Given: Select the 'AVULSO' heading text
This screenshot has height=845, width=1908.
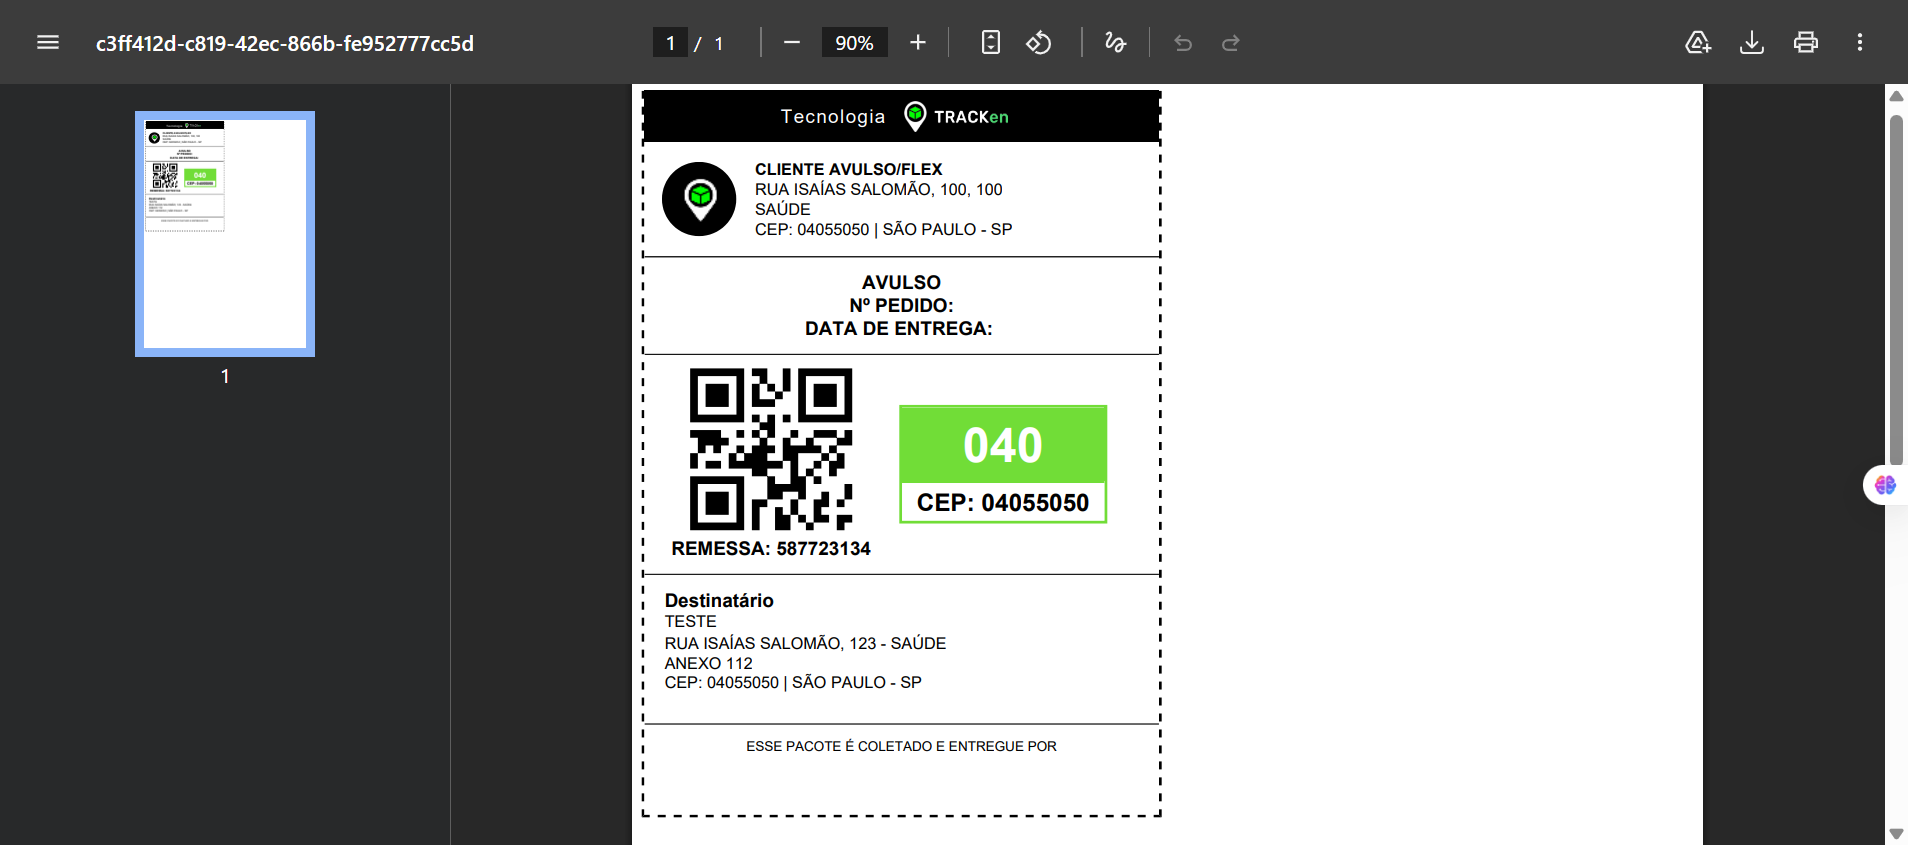Looking at the screenshot, I should coord(901,282).
